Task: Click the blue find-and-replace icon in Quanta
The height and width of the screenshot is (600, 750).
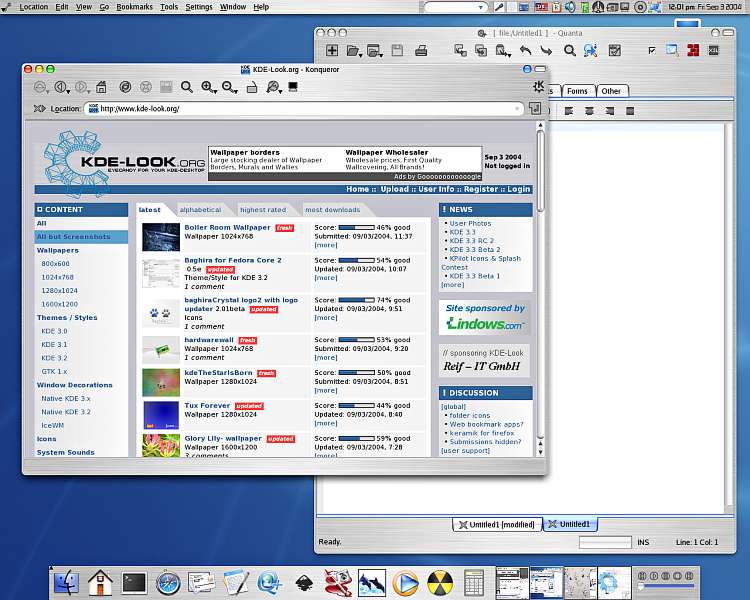Action: point(590,50)
